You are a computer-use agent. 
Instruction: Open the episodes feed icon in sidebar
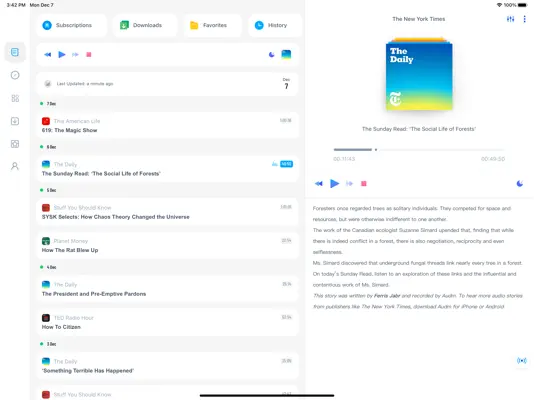(x=15, y=52)
